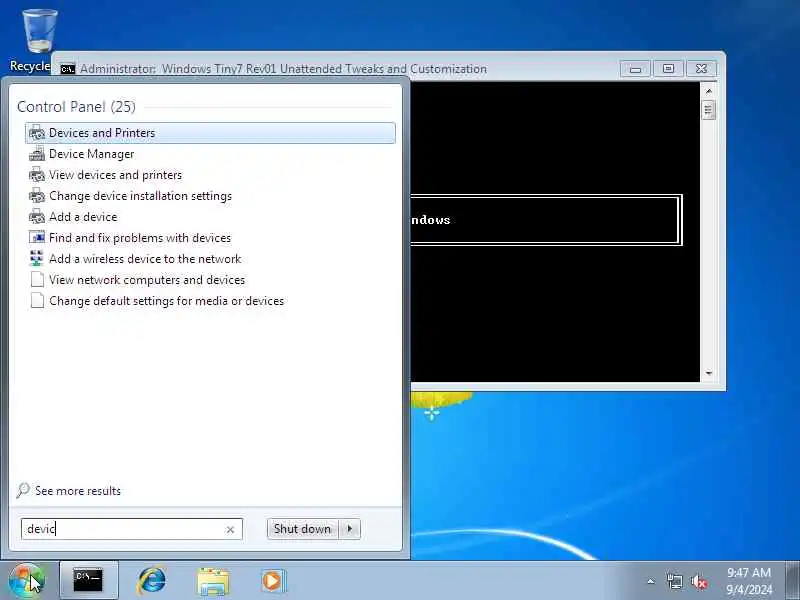Click the Control Panel (25) group header
Viewport: 800px width, 600px height.
point(77,107)
